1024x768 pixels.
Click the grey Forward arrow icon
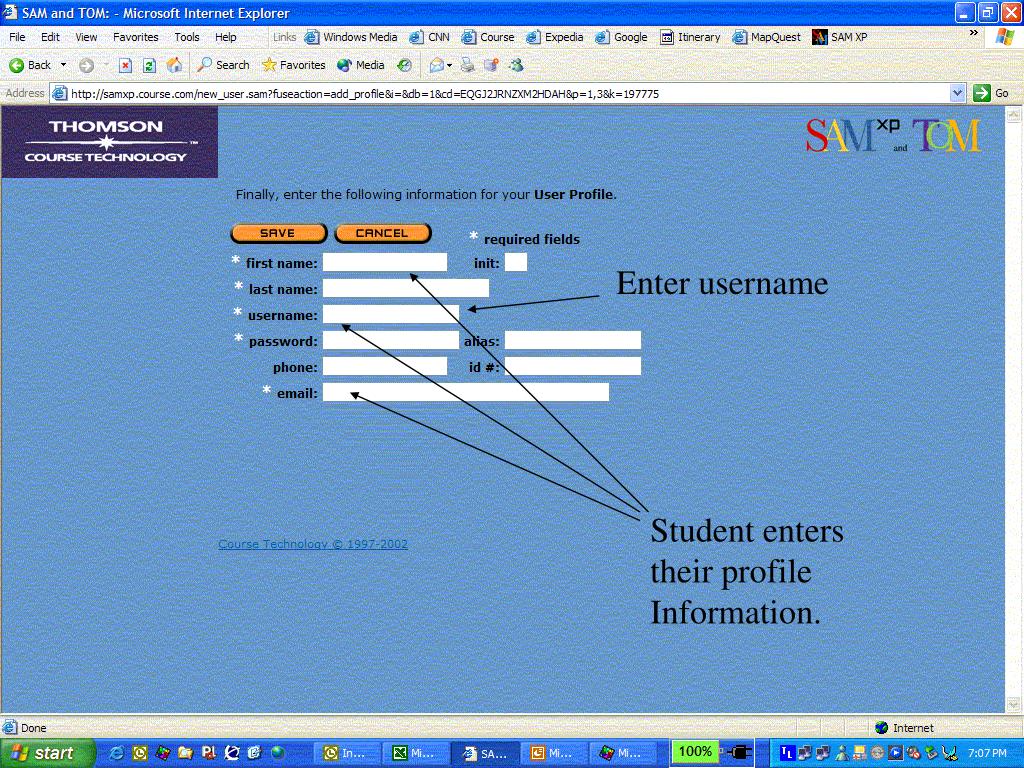[86, 65]
